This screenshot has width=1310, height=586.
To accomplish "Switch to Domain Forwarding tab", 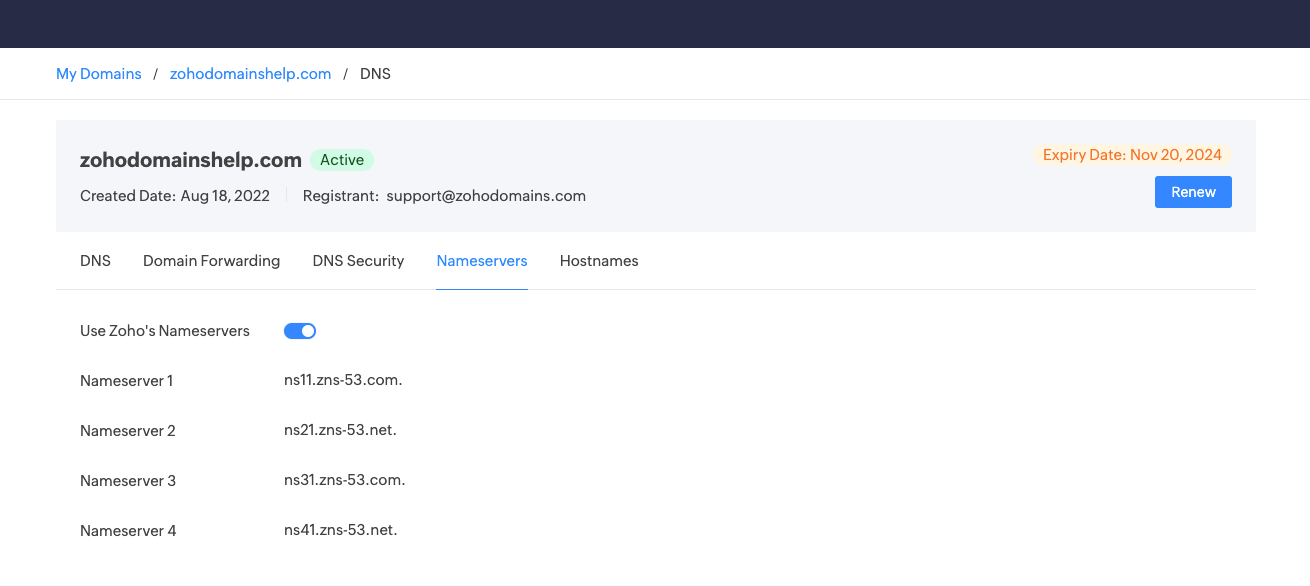I will [x=211, y=261].
